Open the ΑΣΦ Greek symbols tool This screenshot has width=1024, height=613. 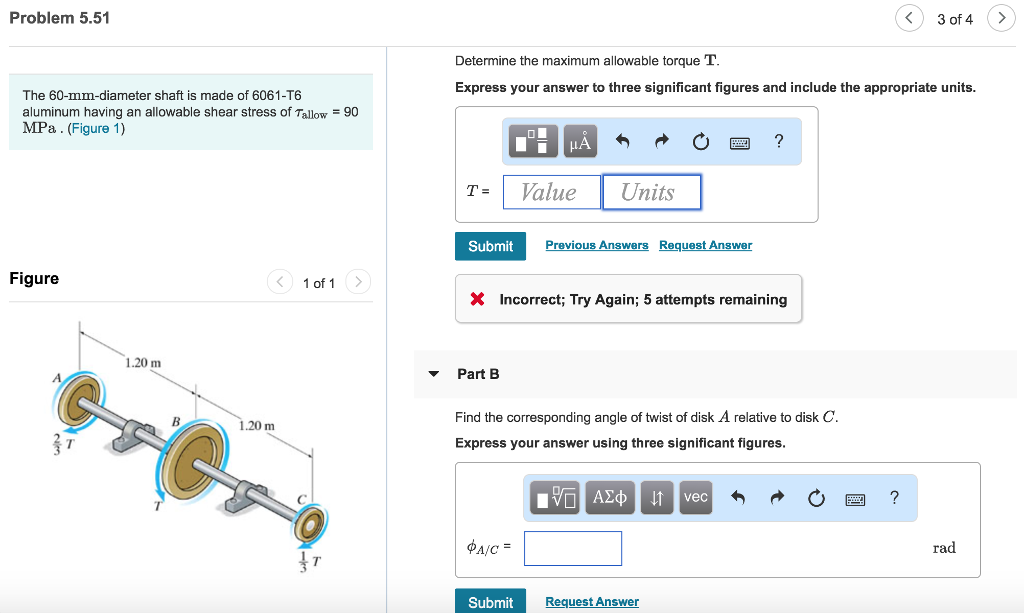(610, 498)
